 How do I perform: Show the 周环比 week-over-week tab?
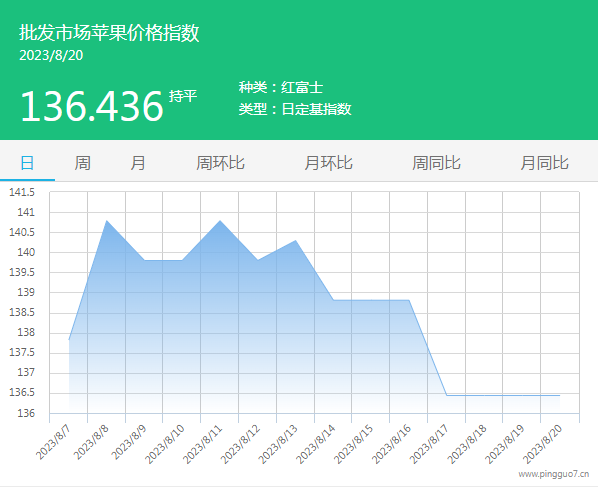click(220, 163)
